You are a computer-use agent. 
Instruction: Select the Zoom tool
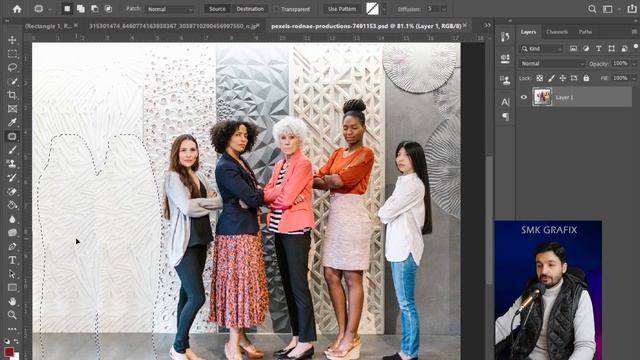(12, 315)
